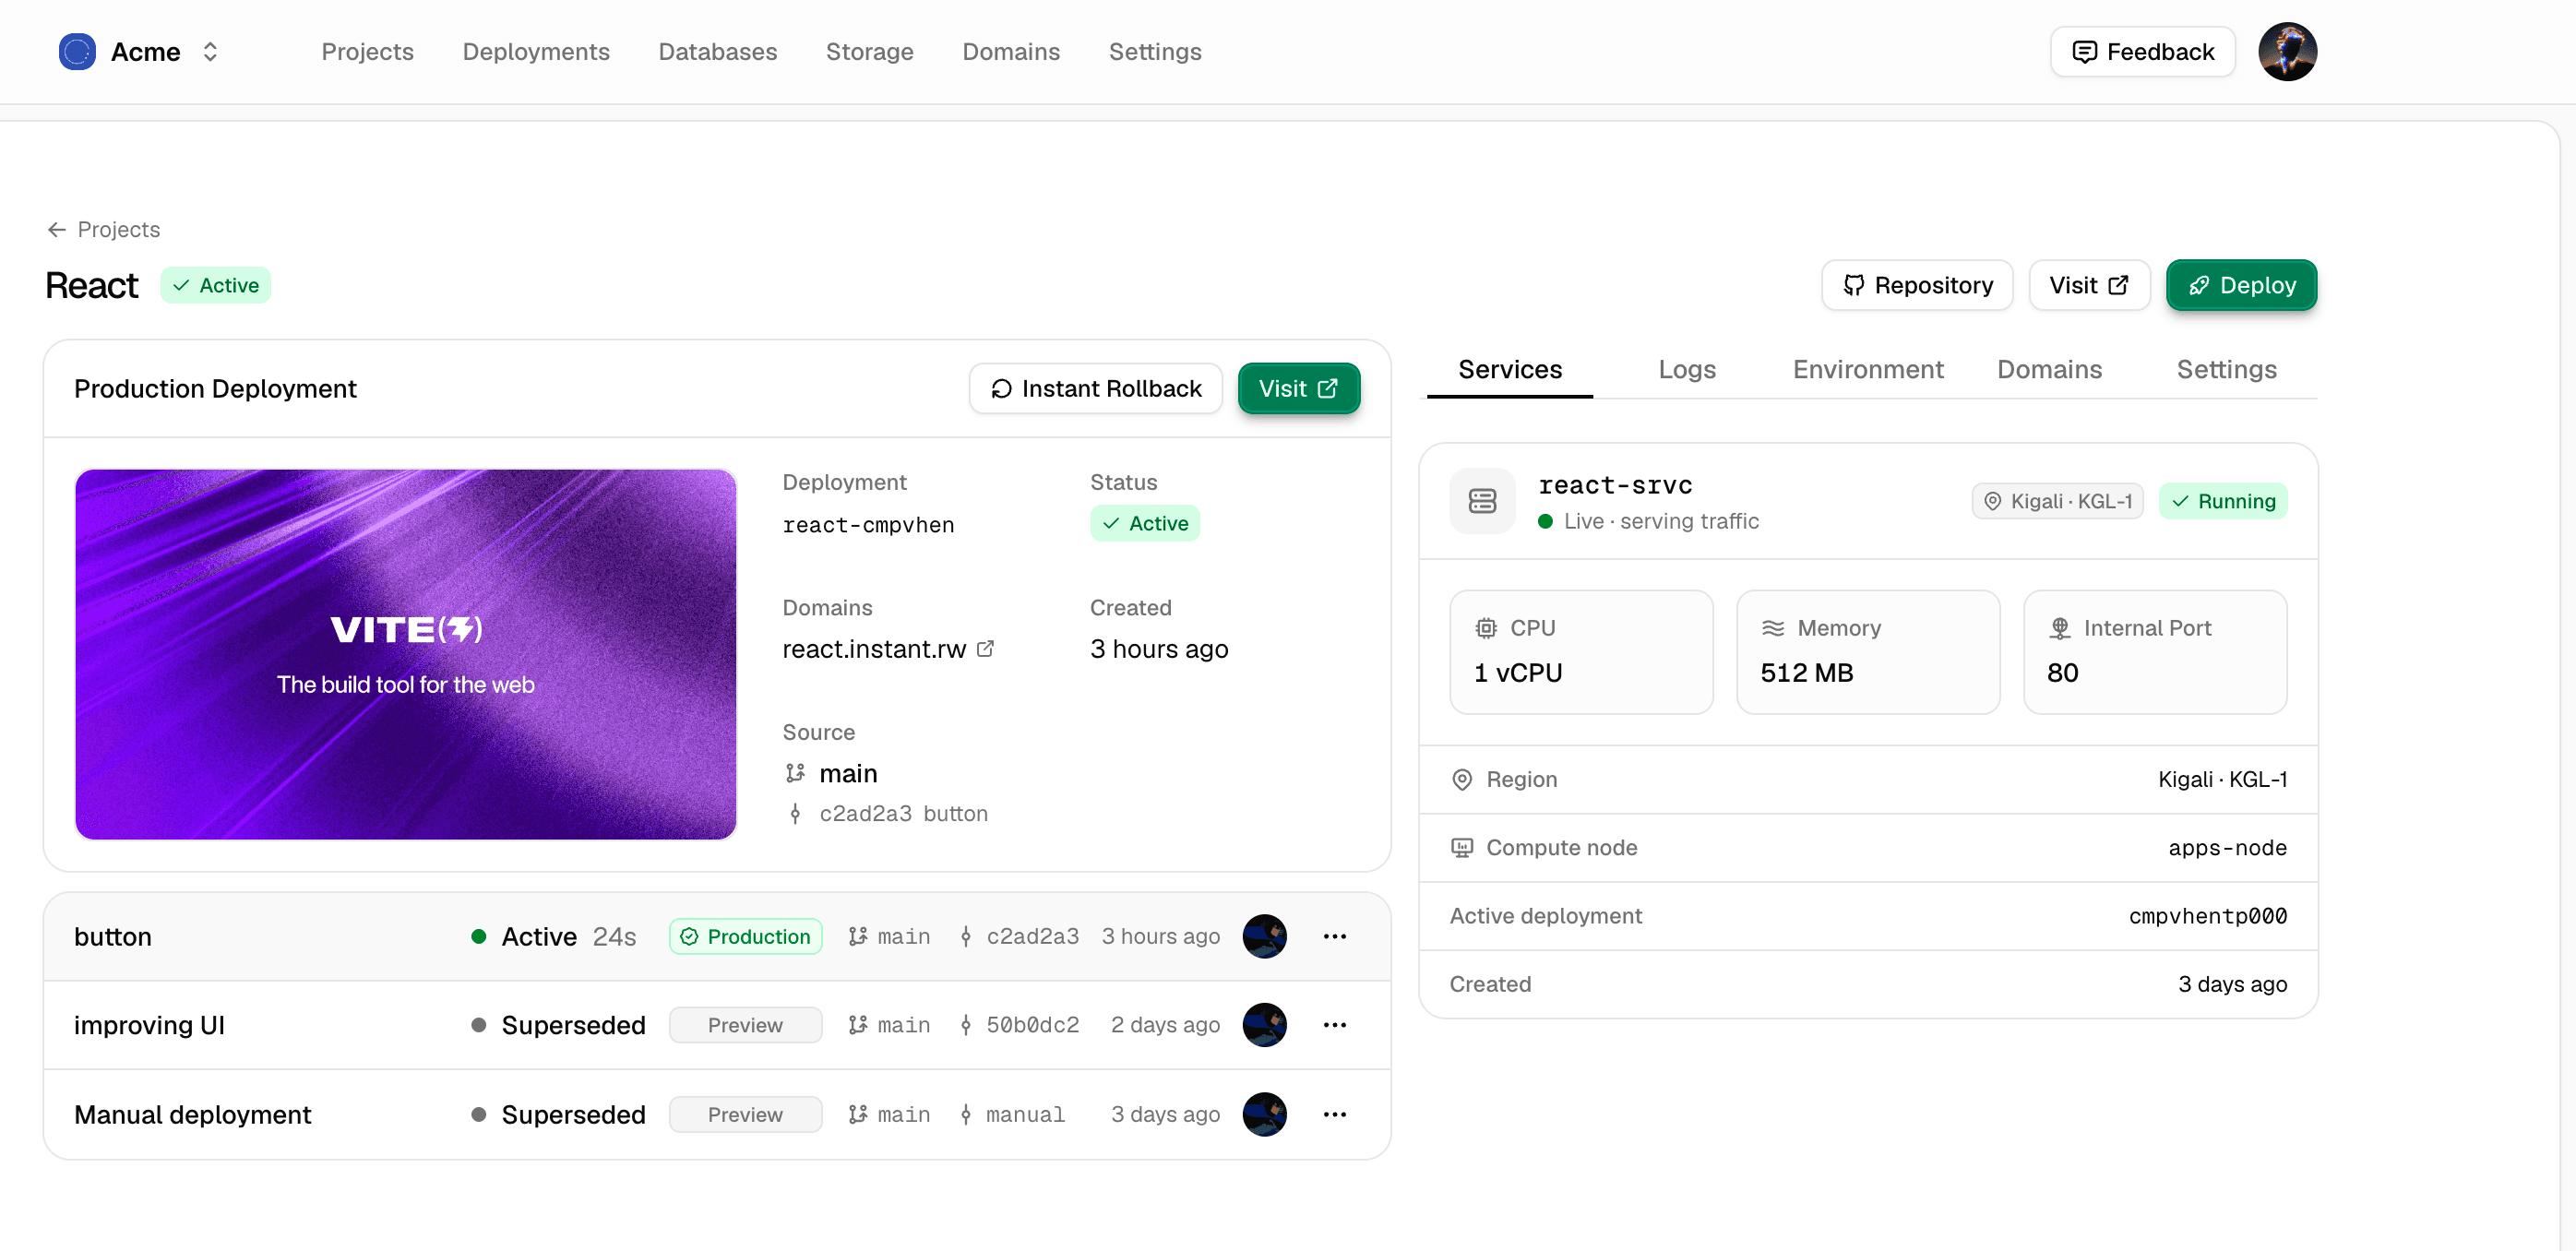The image size is (2576, 1251).
Task: Click the avatar on button deployment row
Action: (x=1264, y=937)
